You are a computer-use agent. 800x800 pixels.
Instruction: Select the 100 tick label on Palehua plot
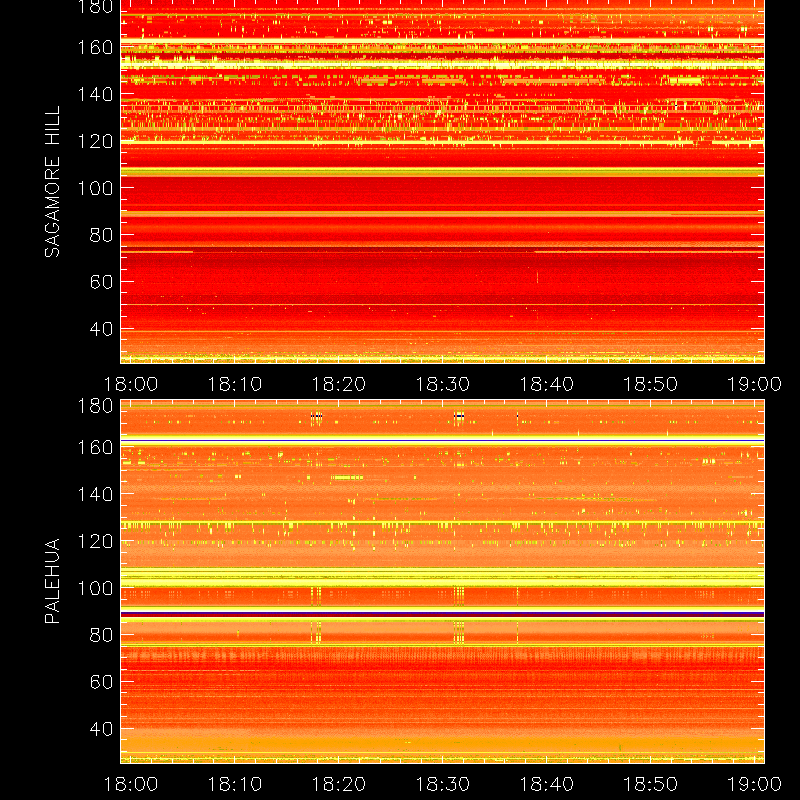pyautogui.click(x=95, y=588)
